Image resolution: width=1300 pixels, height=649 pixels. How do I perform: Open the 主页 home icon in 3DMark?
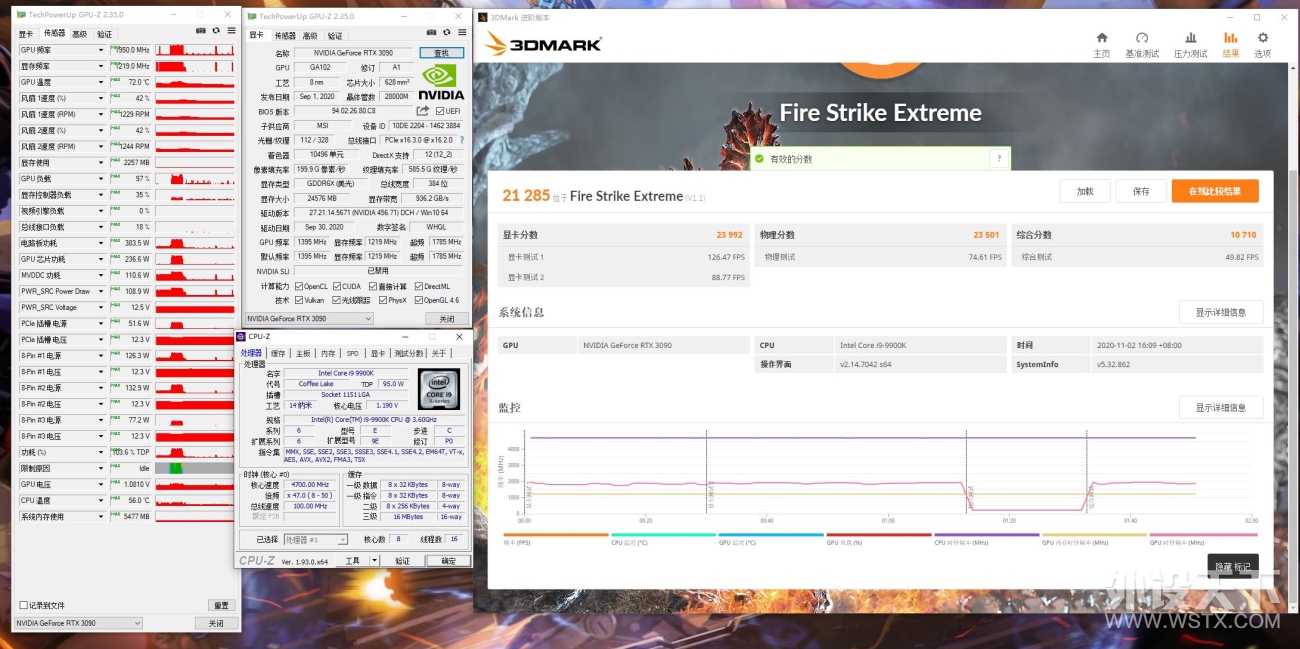(x=1101, y=38)
